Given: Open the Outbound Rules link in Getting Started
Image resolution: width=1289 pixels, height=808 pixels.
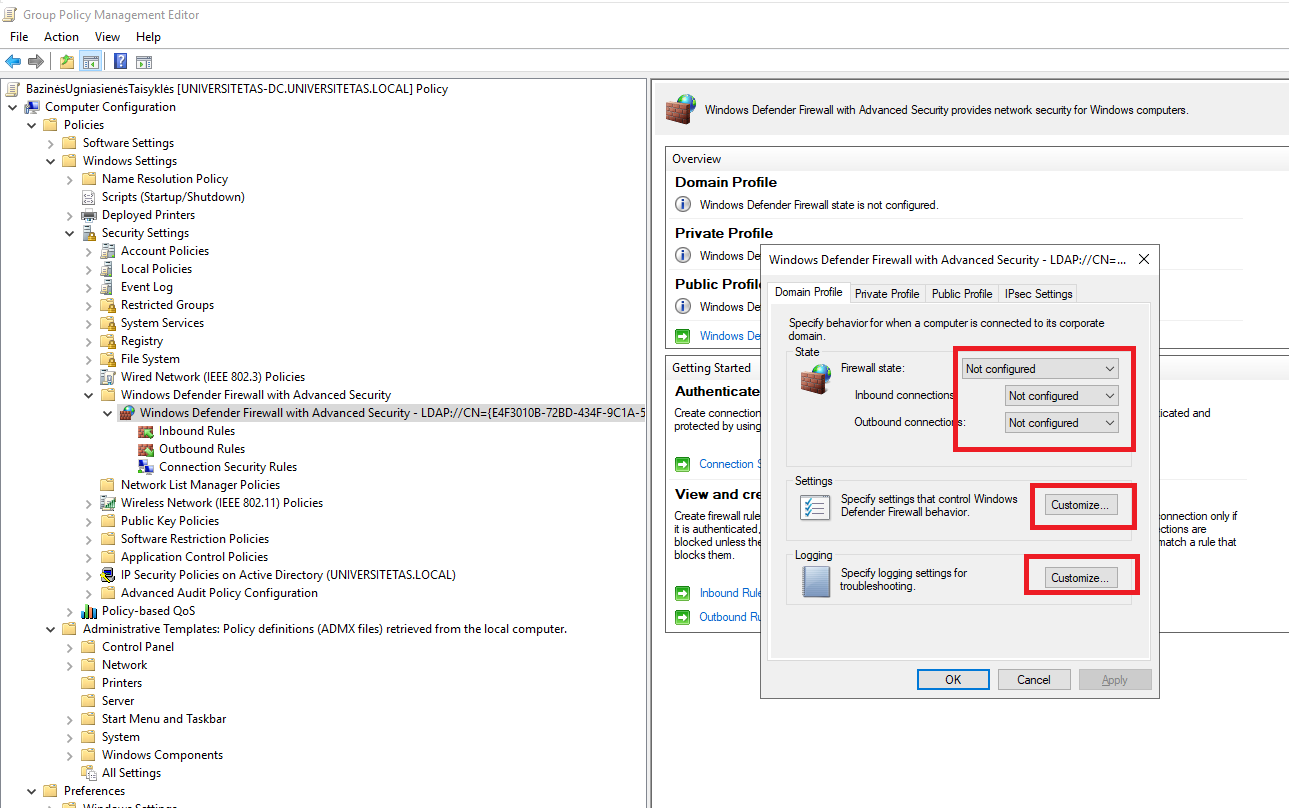Looking at the screenshot, I should (x=730, y=617).
